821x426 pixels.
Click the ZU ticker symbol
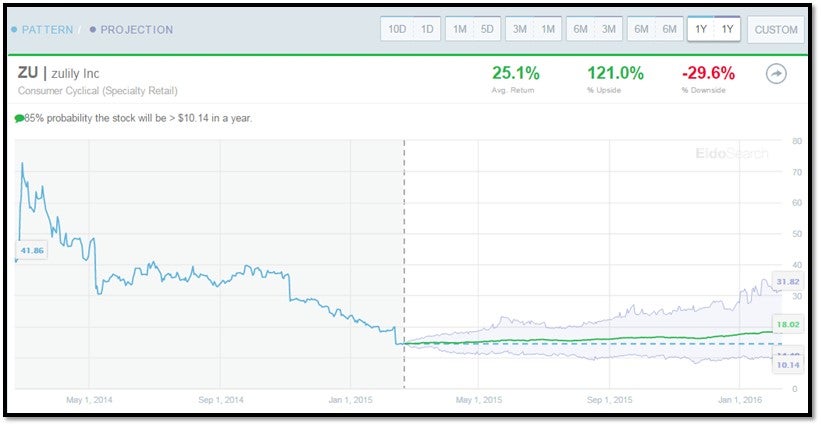(28, 73)
